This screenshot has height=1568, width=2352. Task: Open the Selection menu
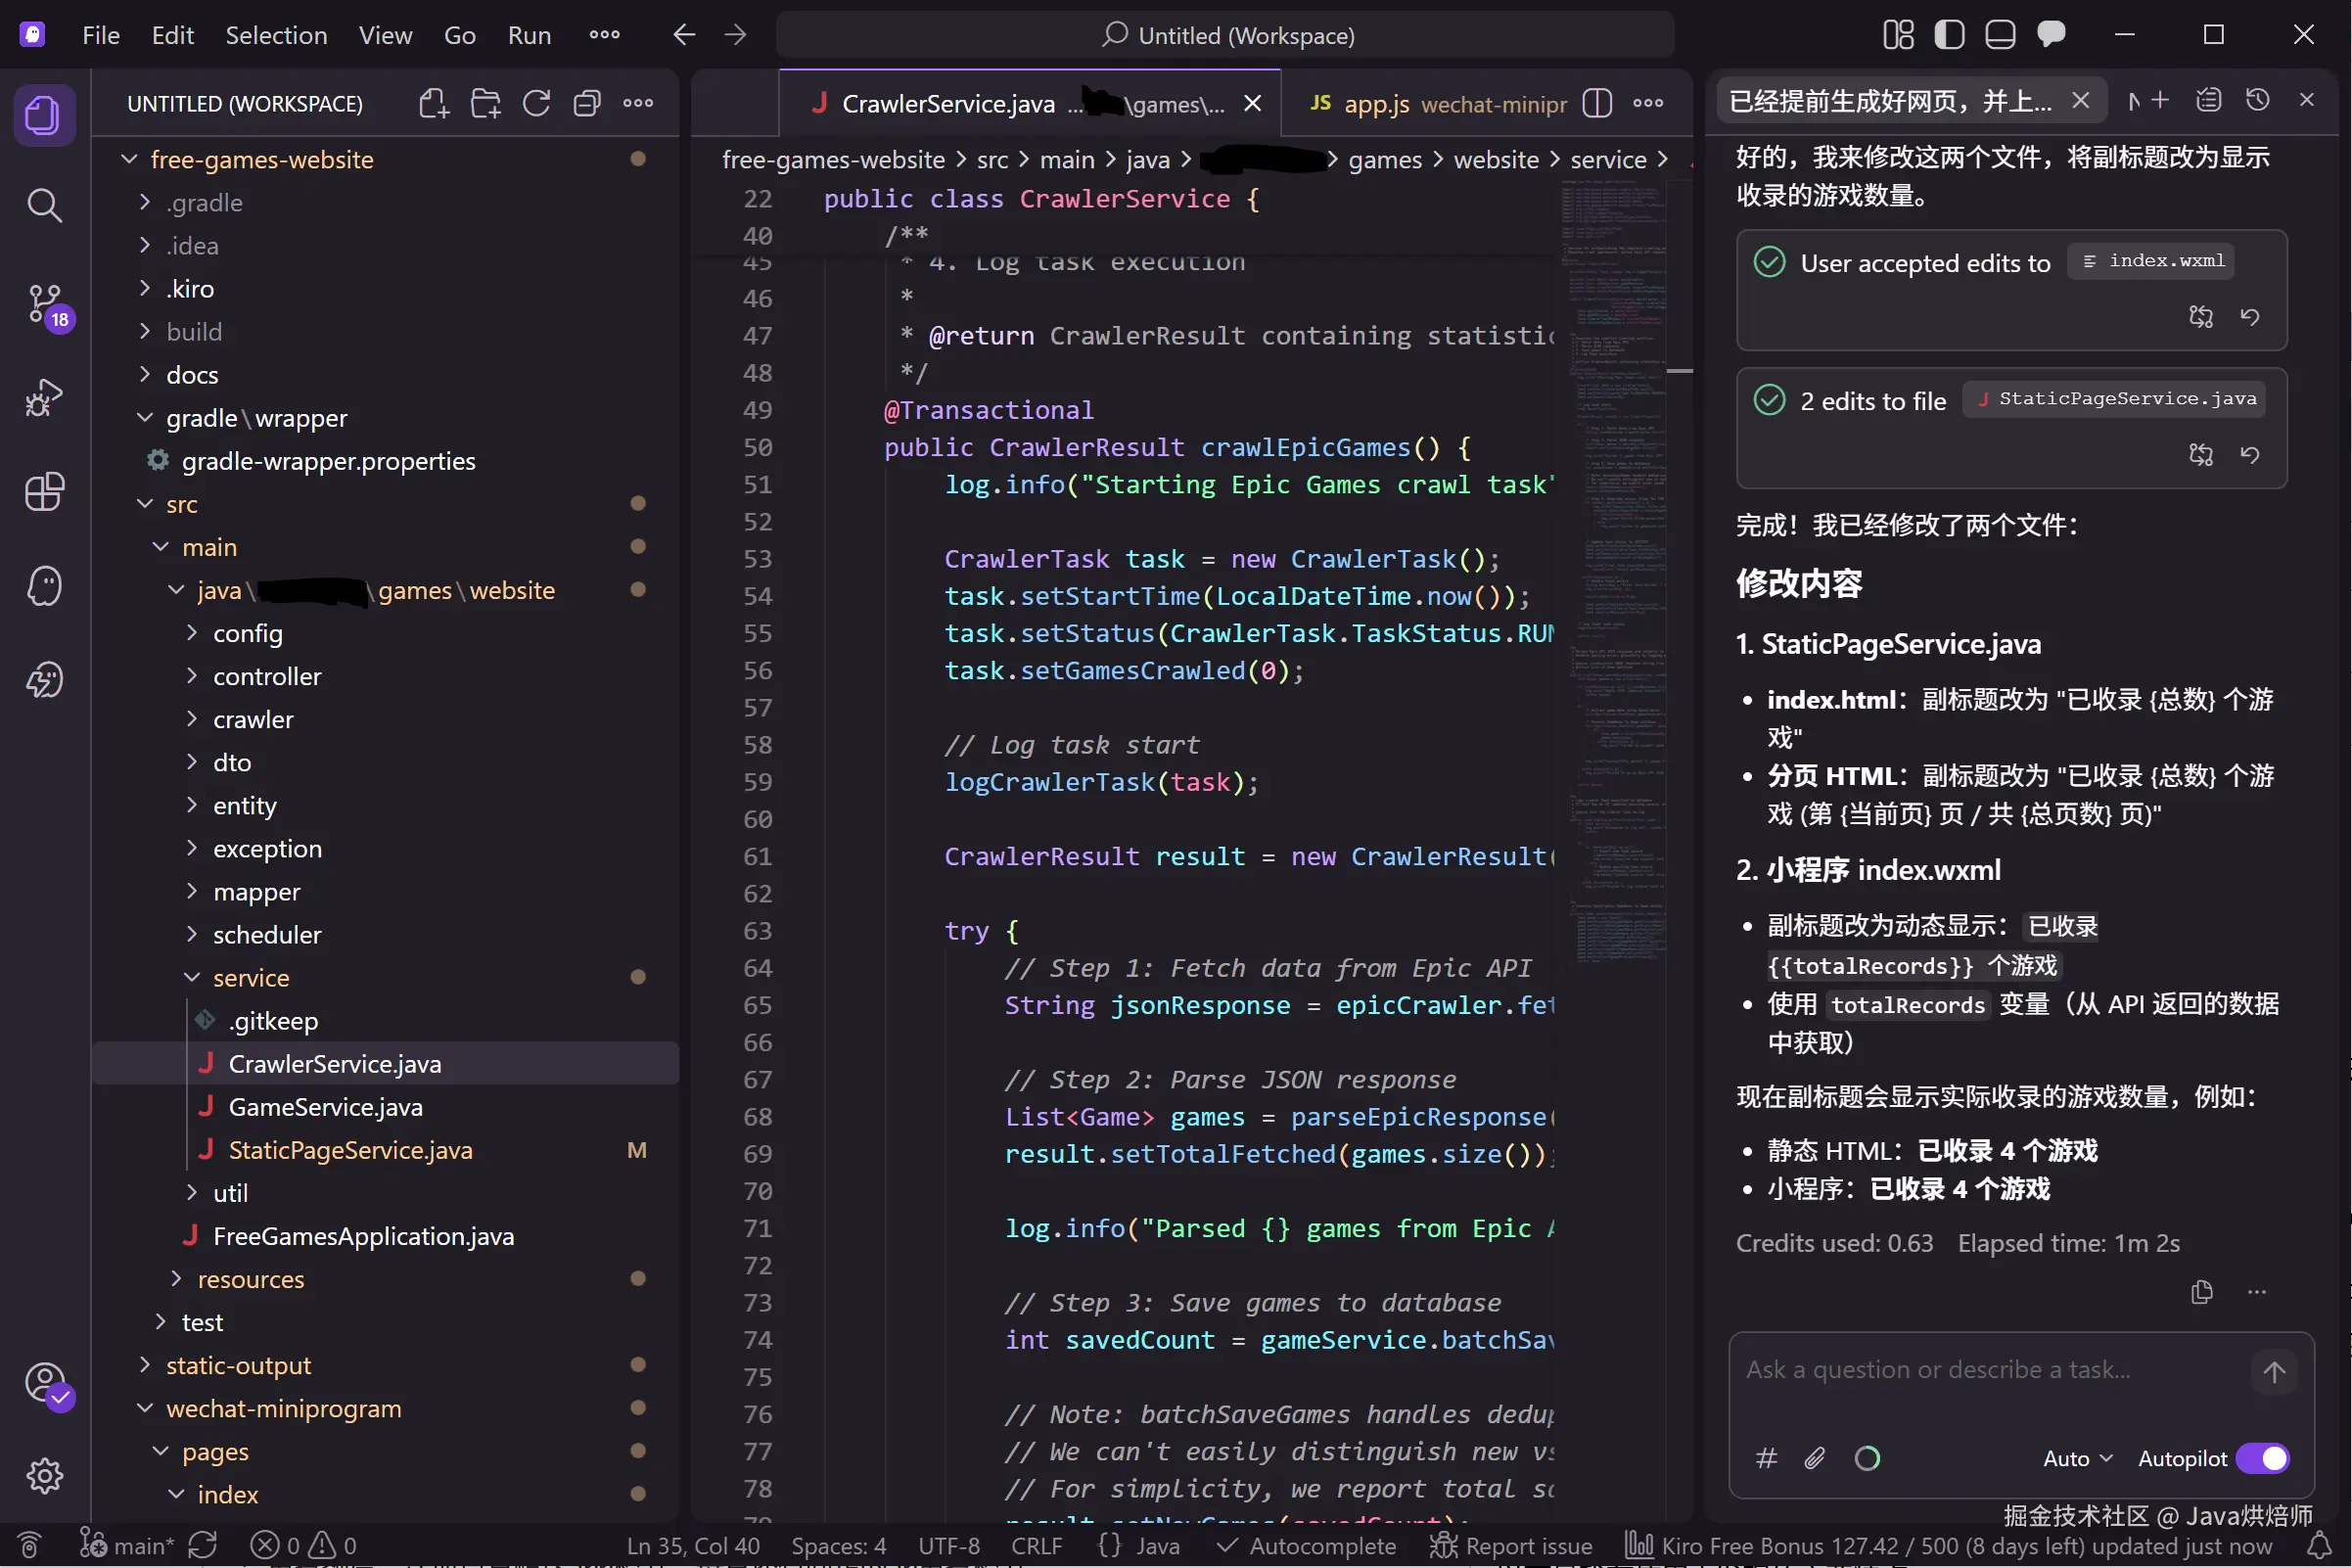tap(277, 35)
